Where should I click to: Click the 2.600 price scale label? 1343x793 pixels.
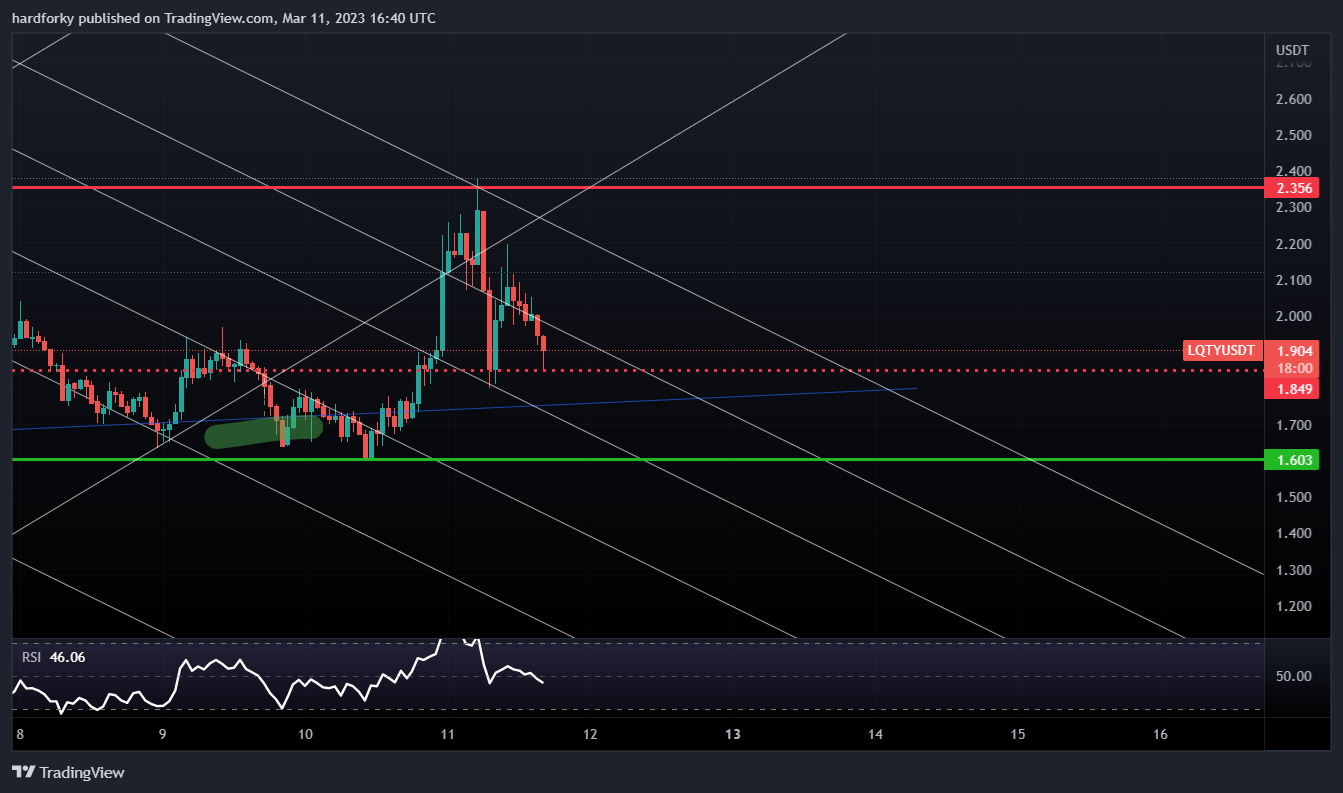[1294, 99]
